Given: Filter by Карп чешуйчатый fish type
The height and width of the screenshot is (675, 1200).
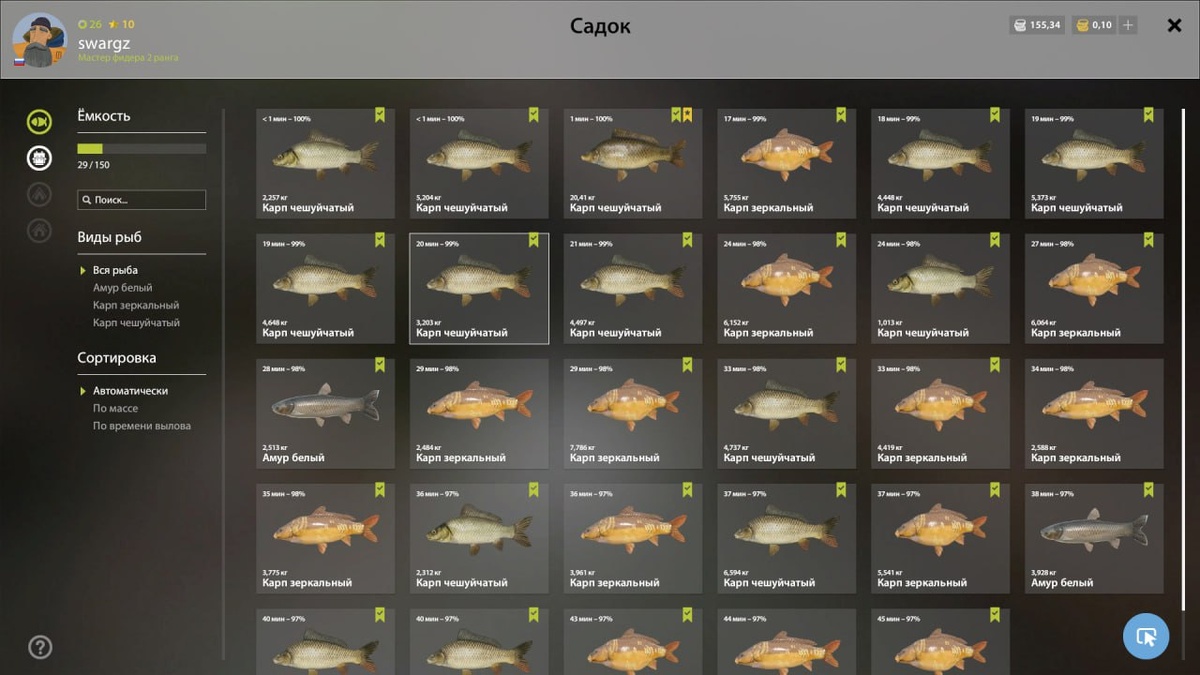Looking at the screenshot, I should [x=137, y=323].
